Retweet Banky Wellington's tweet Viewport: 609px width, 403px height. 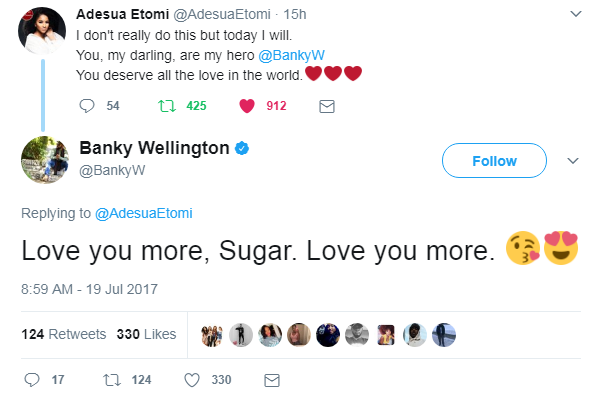tap(111, 380)
